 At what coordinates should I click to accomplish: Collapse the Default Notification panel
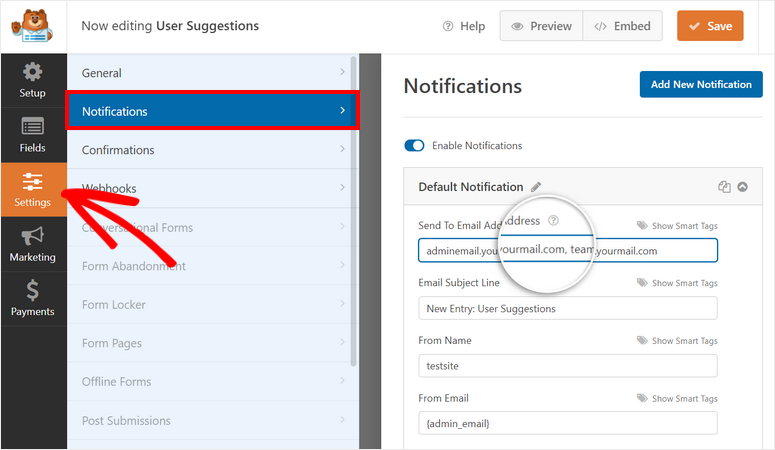[742, 187]
